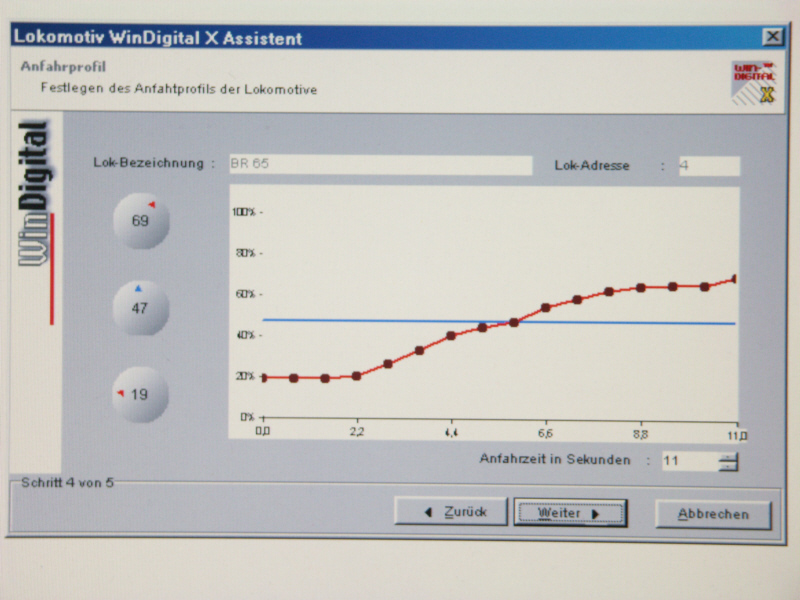Click the Lok-Adresse field showing 4
The image size is (800, 600).
[x=709, y=166]
